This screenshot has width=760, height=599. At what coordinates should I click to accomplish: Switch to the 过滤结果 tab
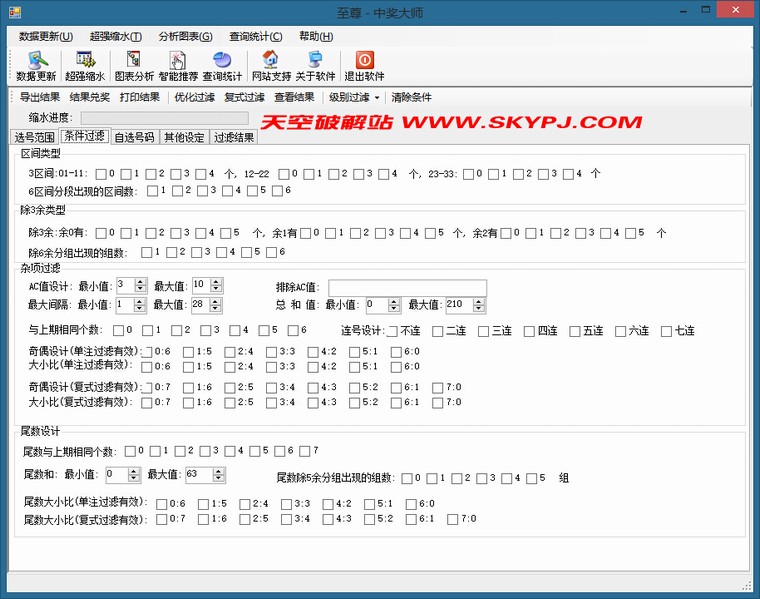point(234,137)
